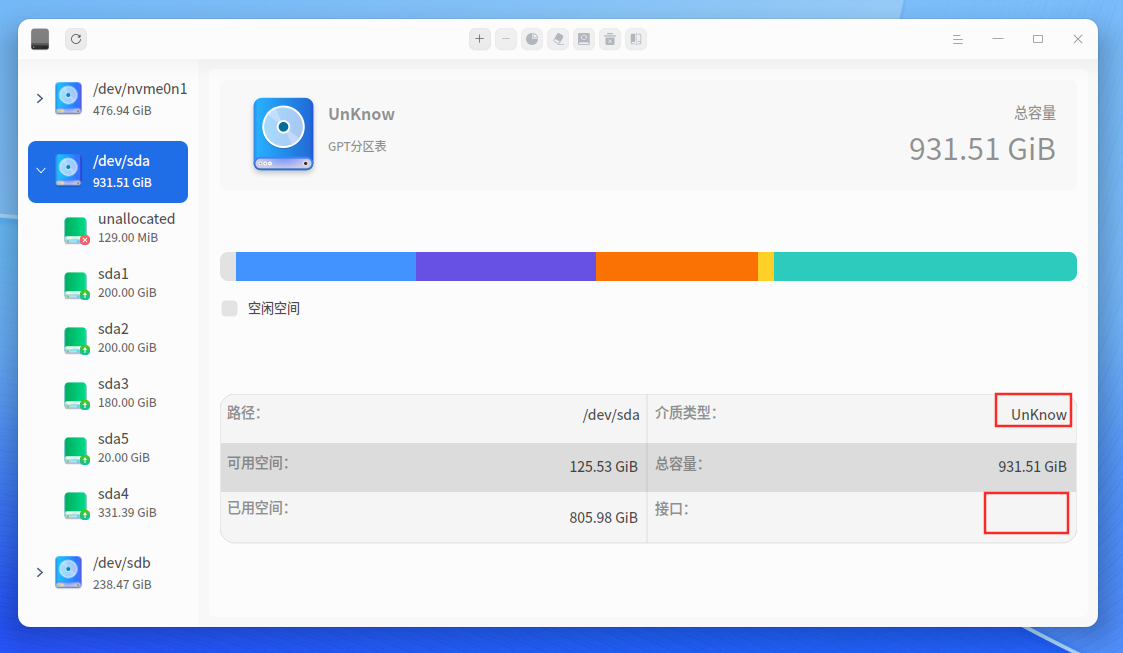Click the unallocated partition icon with red x
This screenshot has width=1123, height=653.
(76, 230)
